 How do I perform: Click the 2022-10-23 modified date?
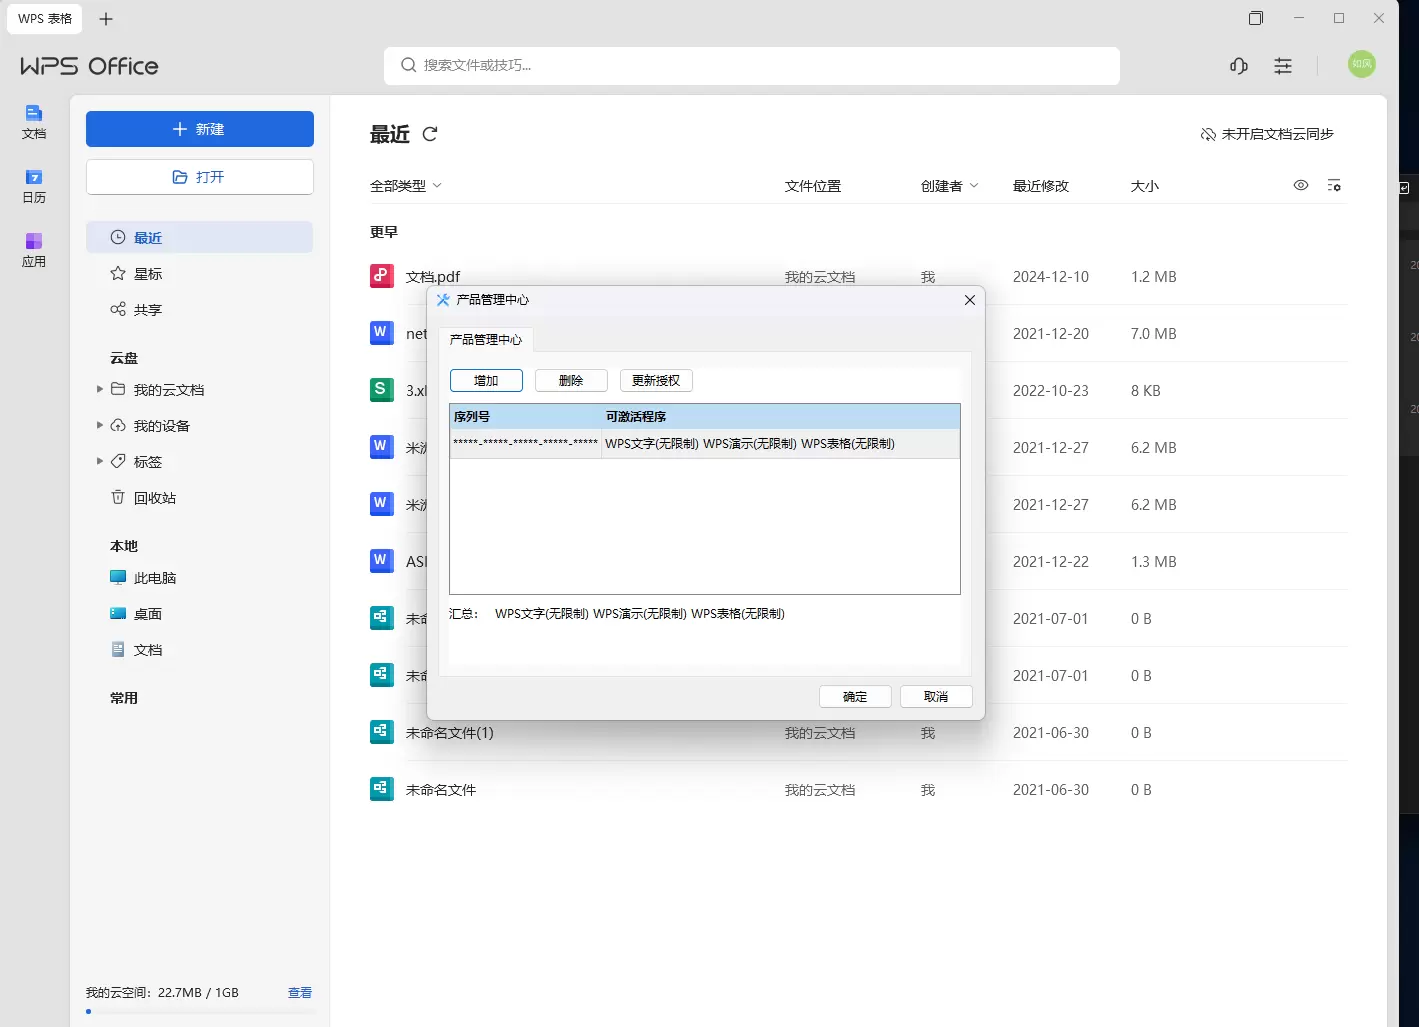pos(1051,391)
